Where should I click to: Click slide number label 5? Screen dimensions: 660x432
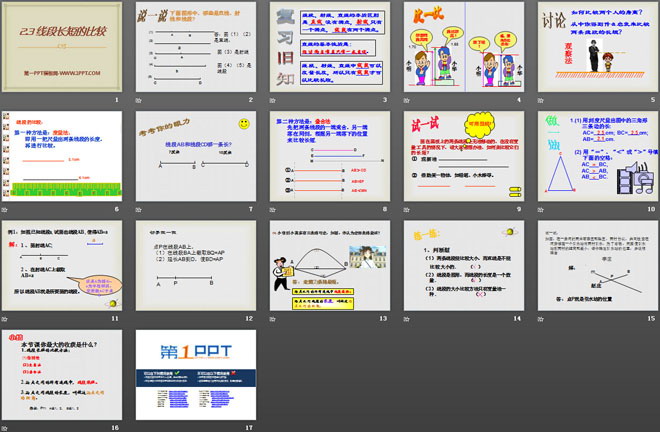pos(652,100)
